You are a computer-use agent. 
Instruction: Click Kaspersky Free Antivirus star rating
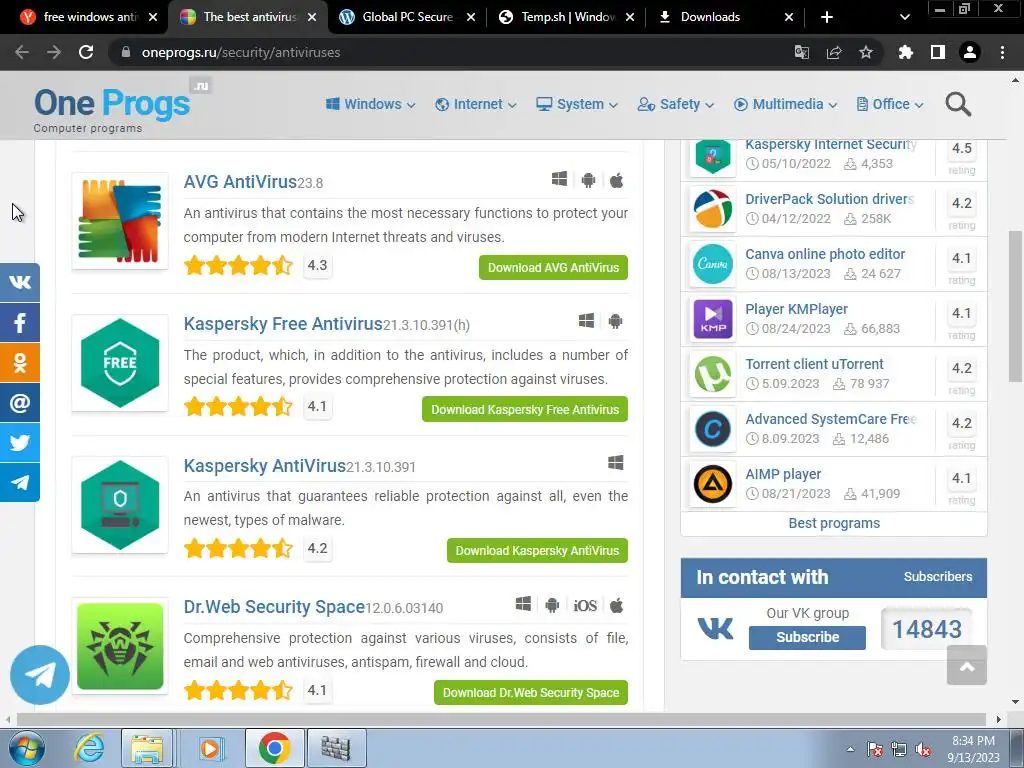tap(238, 407)
